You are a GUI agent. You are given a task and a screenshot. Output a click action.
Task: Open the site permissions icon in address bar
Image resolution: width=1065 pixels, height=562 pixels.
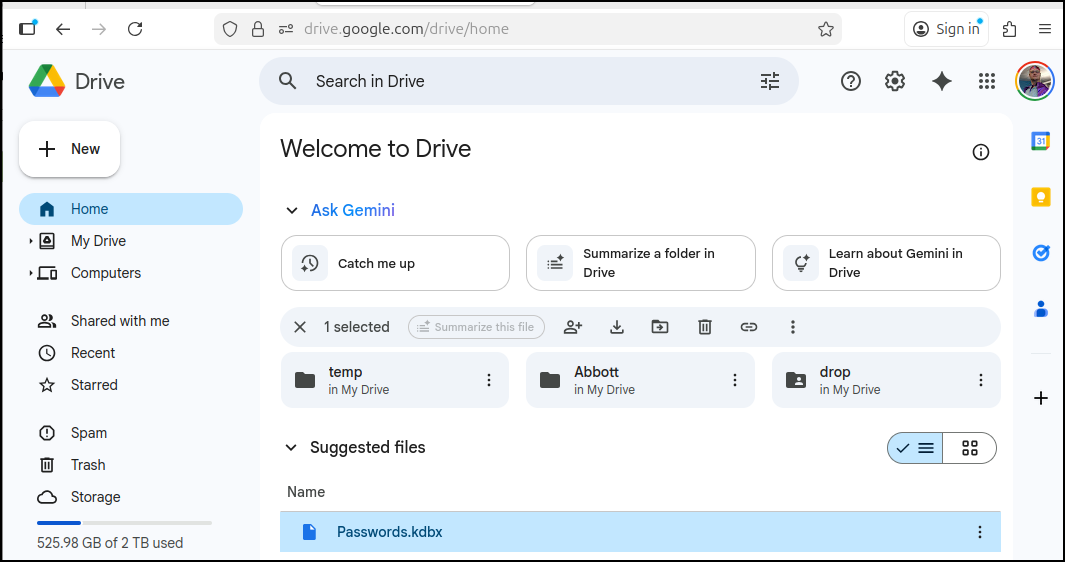pyautogui.click(x=286, y=29)
